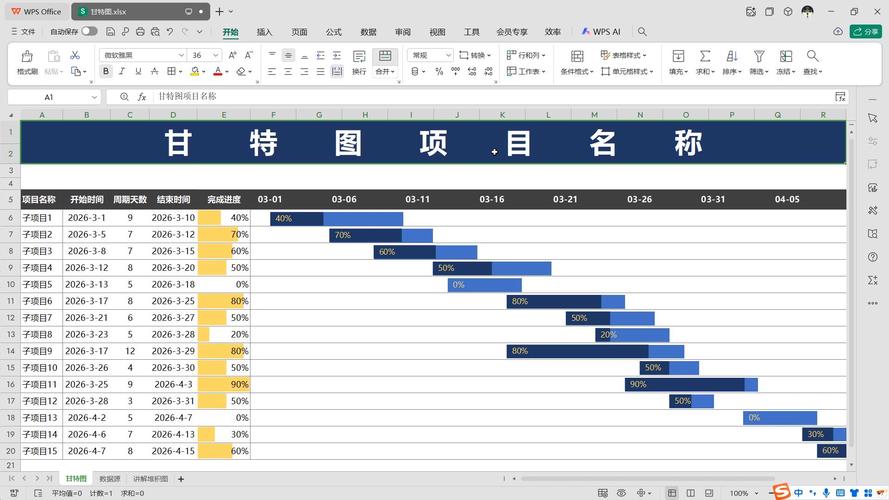Image resolution: width=889 pixels, height=500 pixels.
Task: Open the Insert (插入) ribbon tab
Action: (264, 32)
